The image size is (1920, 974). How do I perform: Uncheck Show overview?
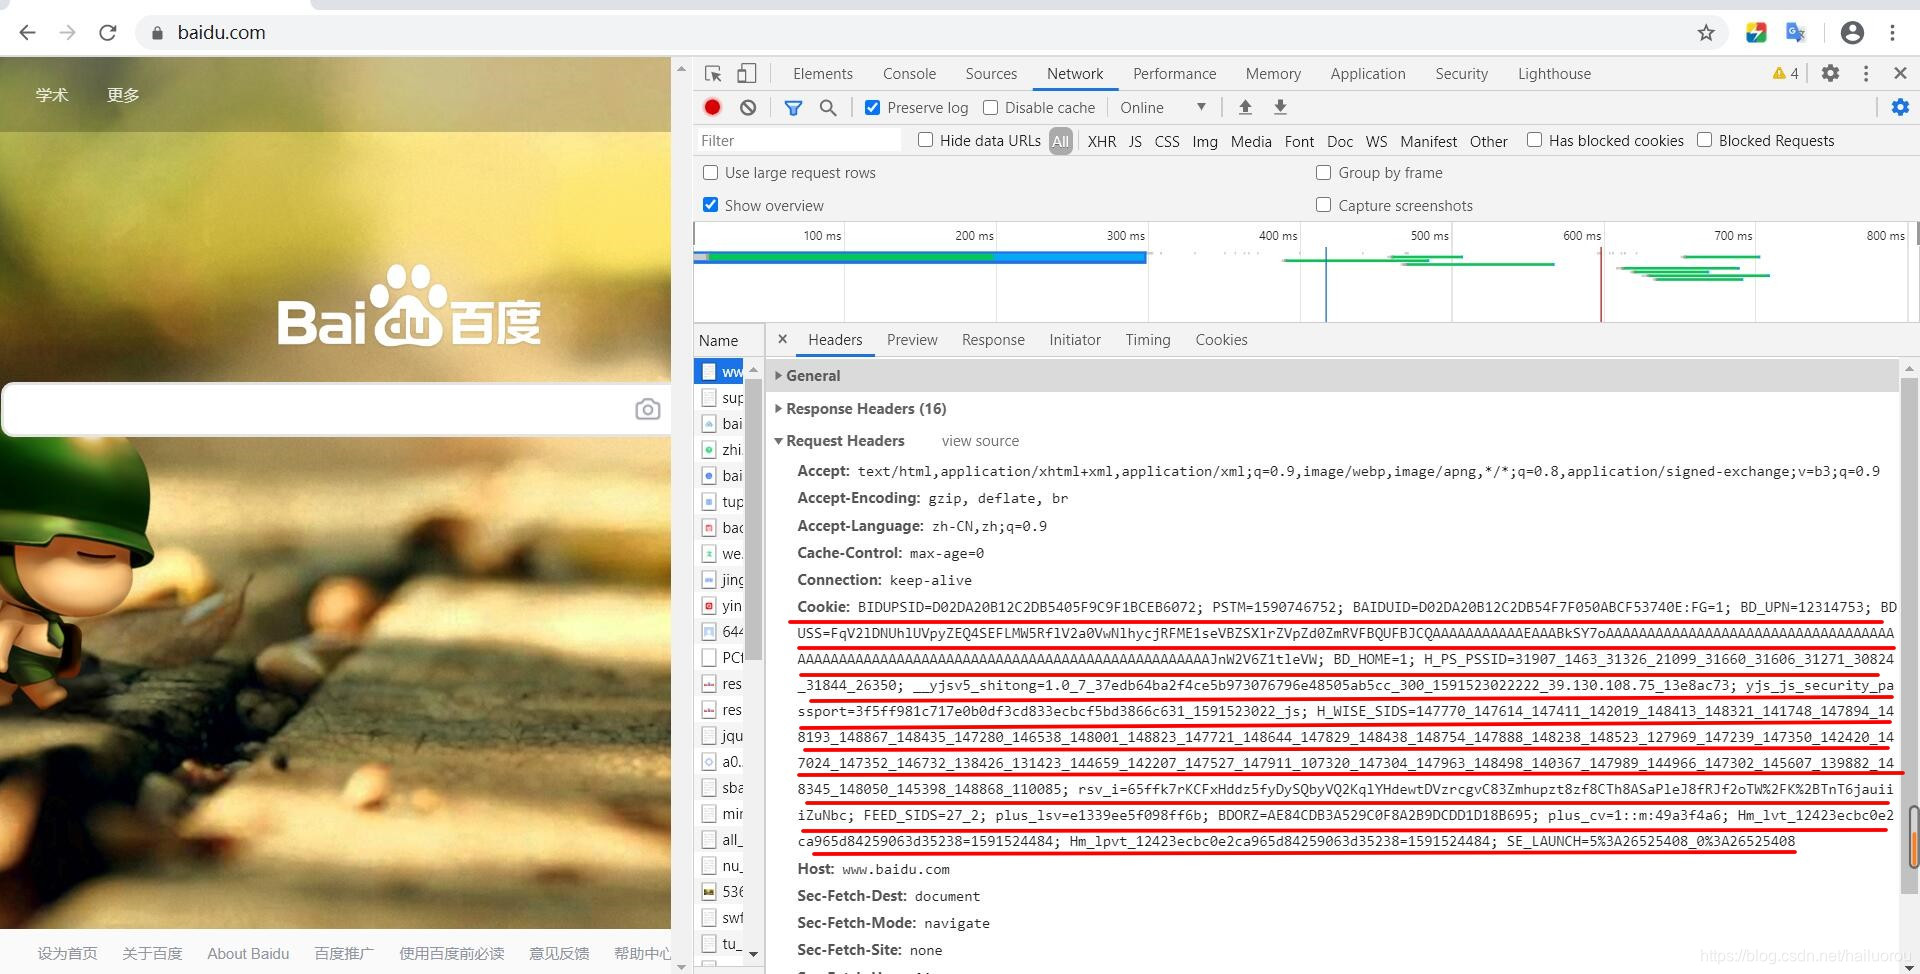tap(710, 205)
